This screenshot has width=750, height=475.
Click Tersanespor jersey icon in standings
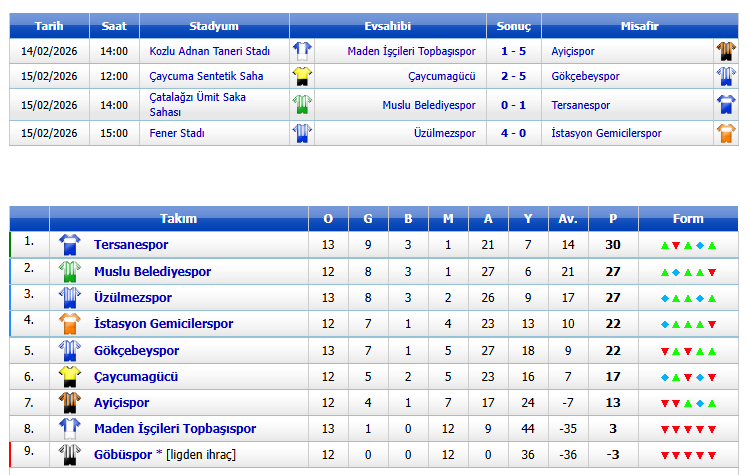coord(70,244)
